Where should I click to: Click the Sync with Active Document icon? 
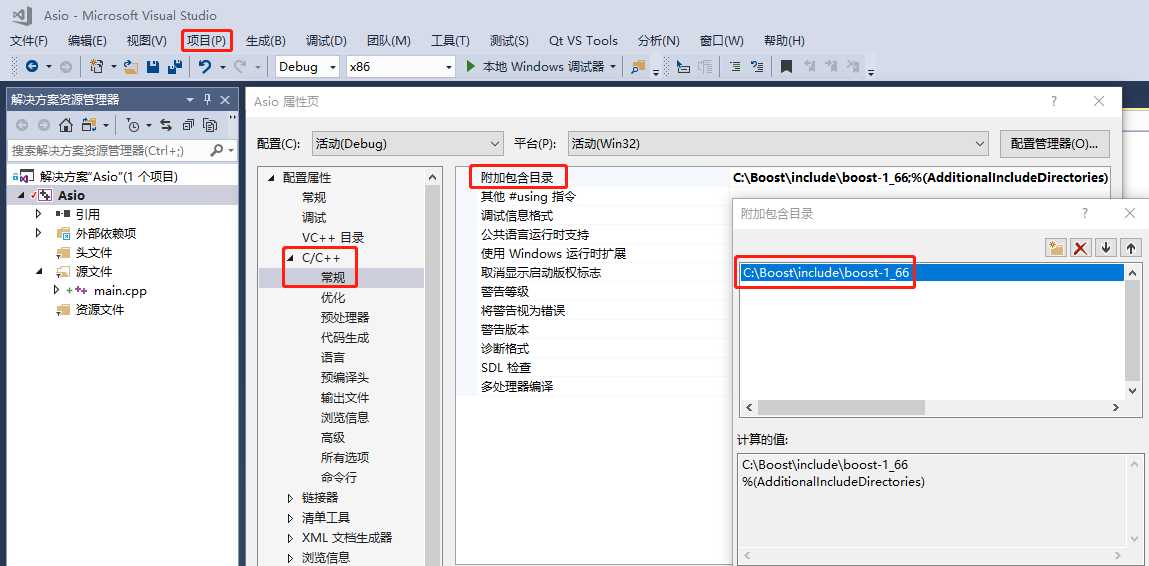point(166,125)
